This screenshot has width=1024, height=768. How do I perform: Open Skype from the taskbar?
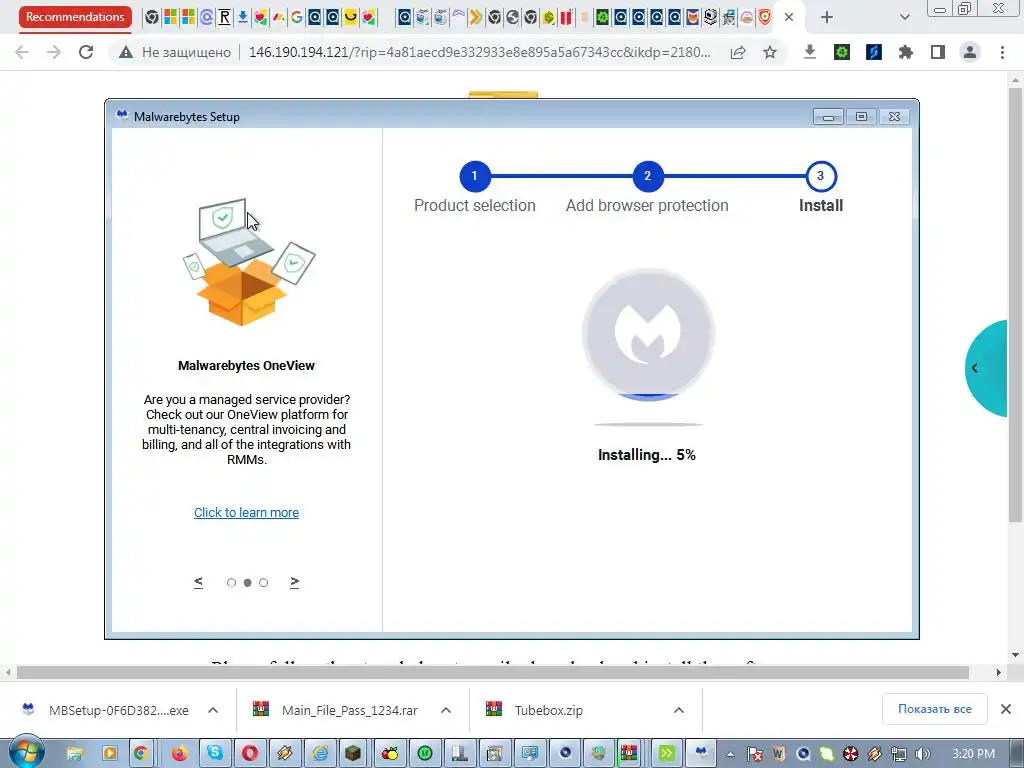click(215, 754)
